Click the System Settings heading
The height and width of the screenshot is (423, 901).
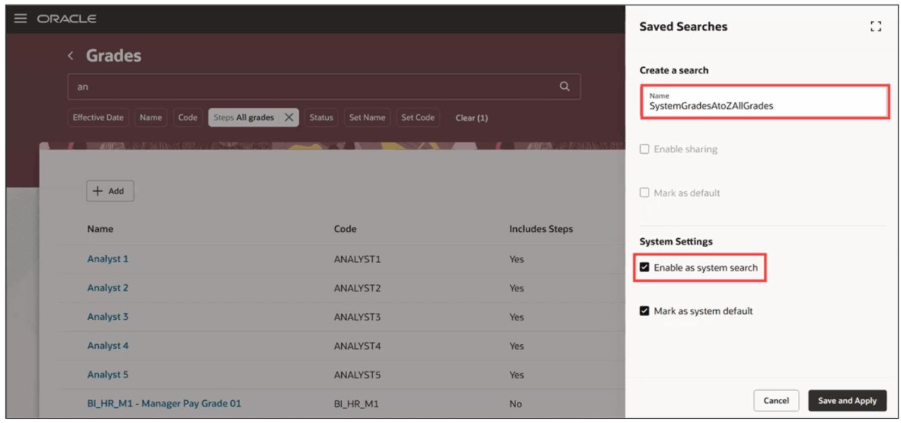point(676,242)
